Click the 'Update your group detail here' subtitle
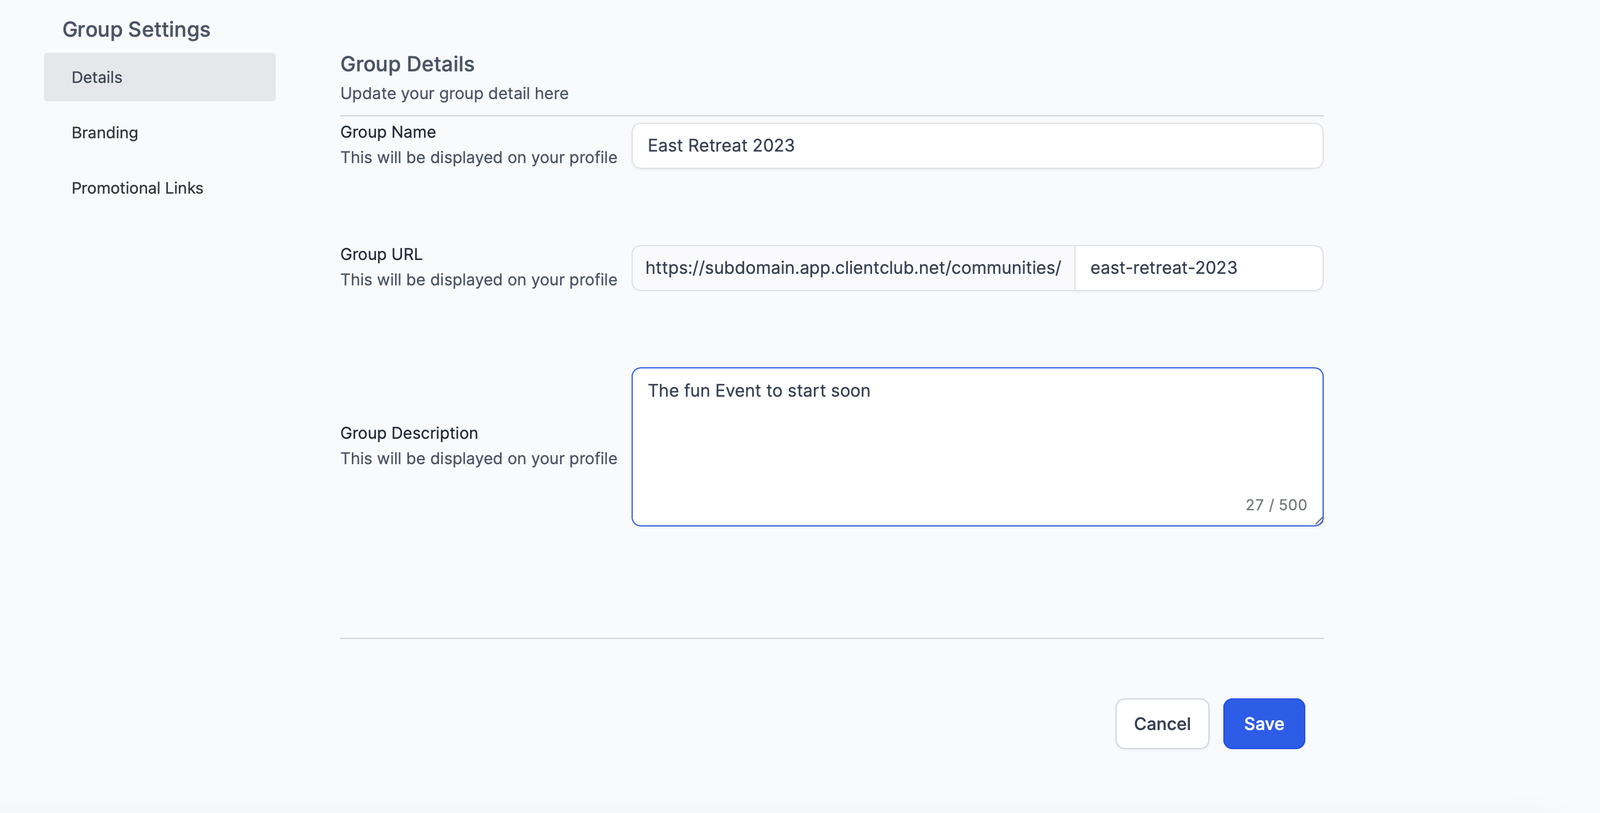This screenshot has width=1600, height=813. point(454,93)
